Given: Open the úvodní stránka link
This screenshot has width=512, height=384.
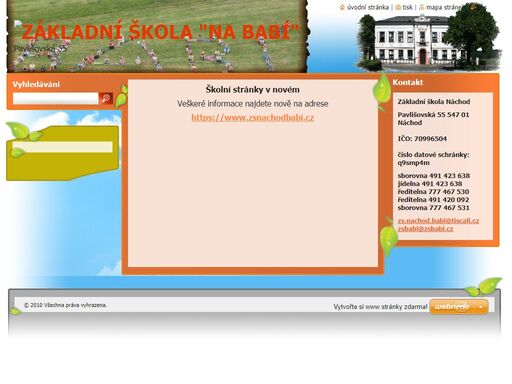Looking at the screenshot, I should (x=368, y=7).
